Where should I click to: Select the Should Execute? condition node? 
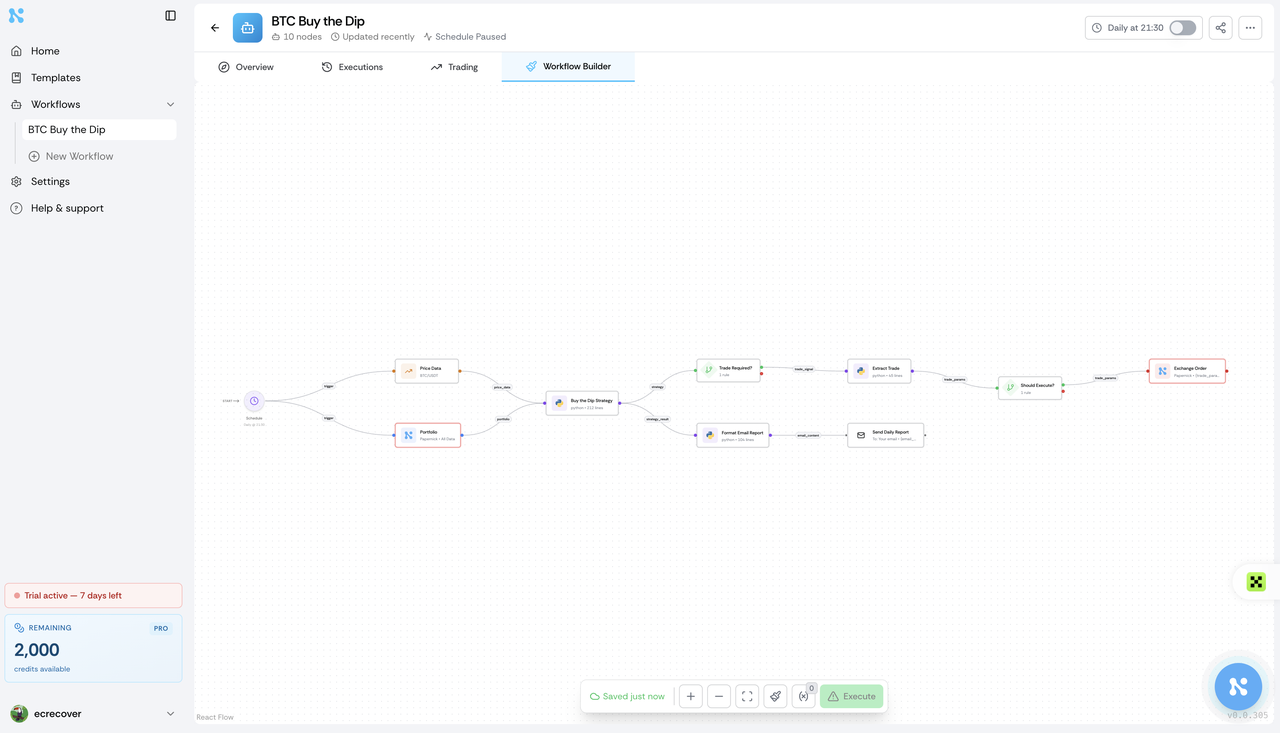click(1030, 388)
